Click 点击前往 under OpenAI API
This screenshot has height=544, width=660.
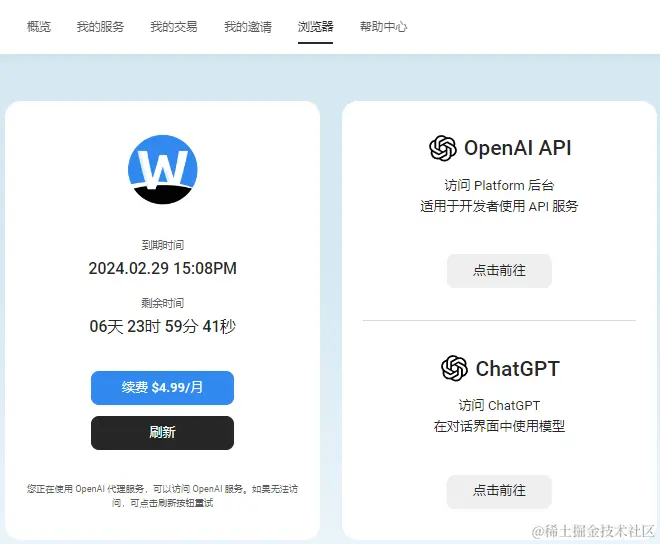point(499,271)
